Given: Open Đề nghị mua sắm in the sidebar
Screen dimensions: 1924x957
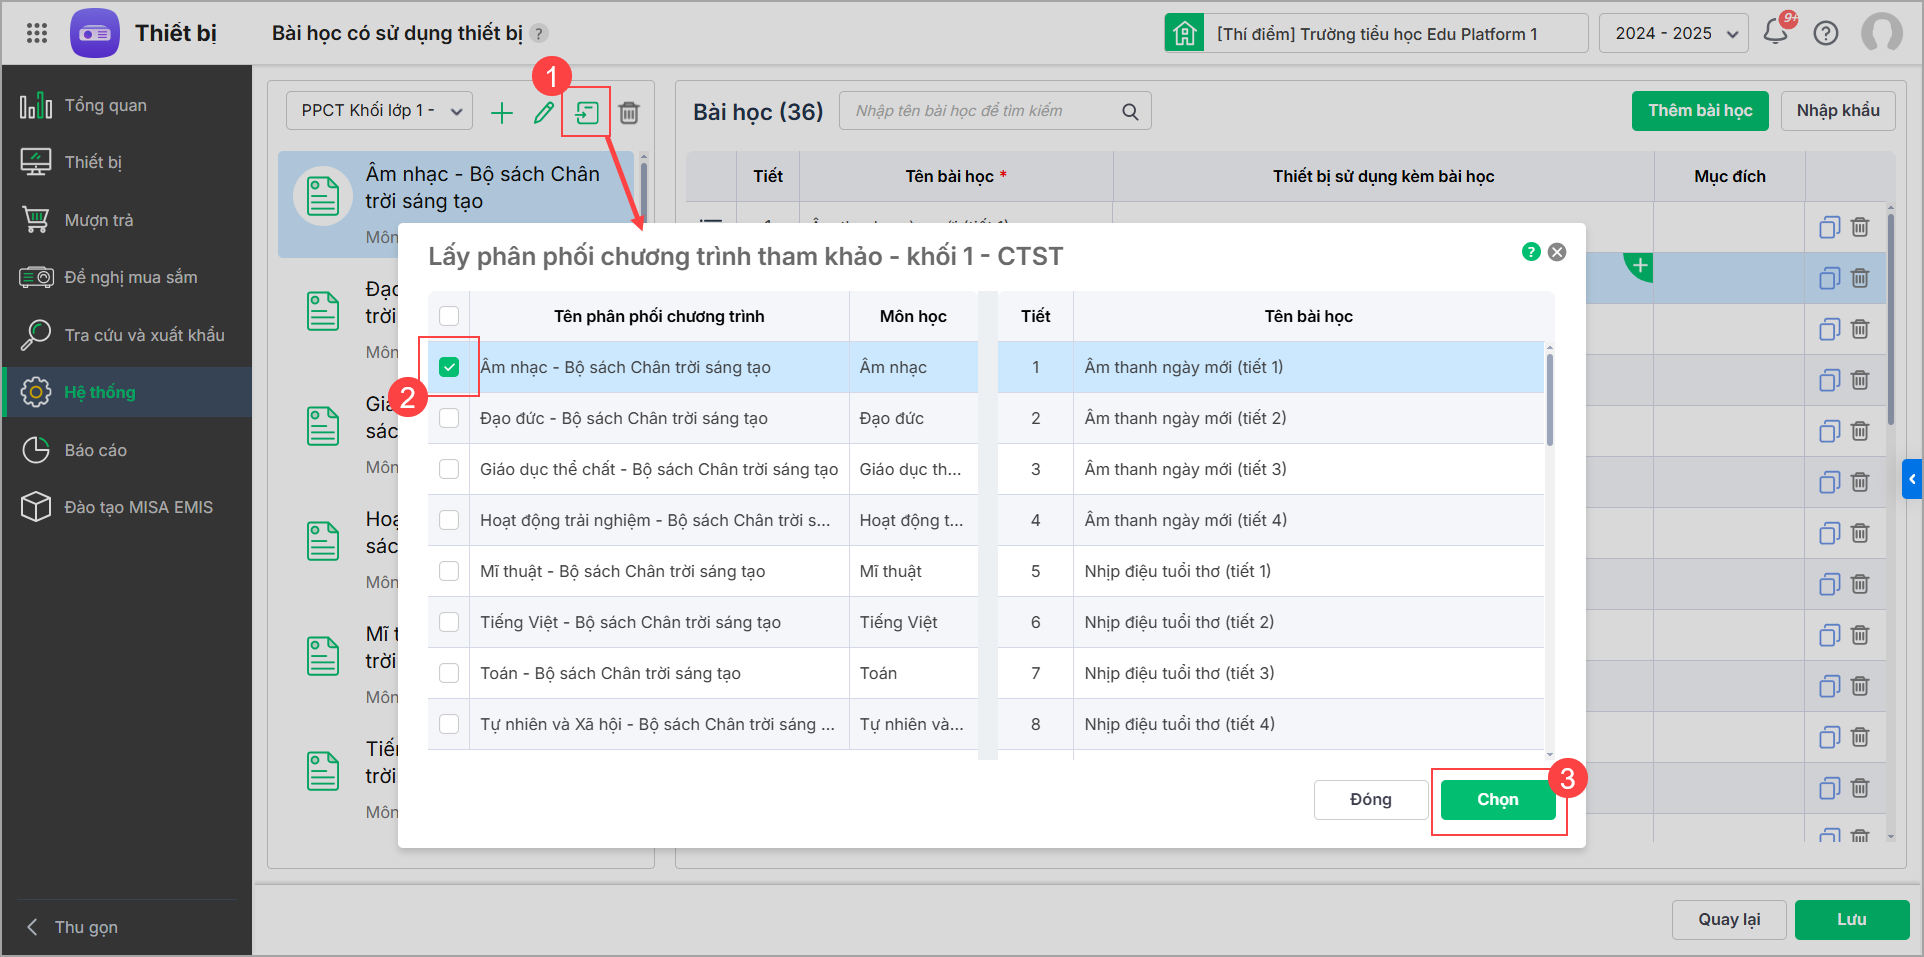Looking at the screenshot, I should (x=127, y=277).
